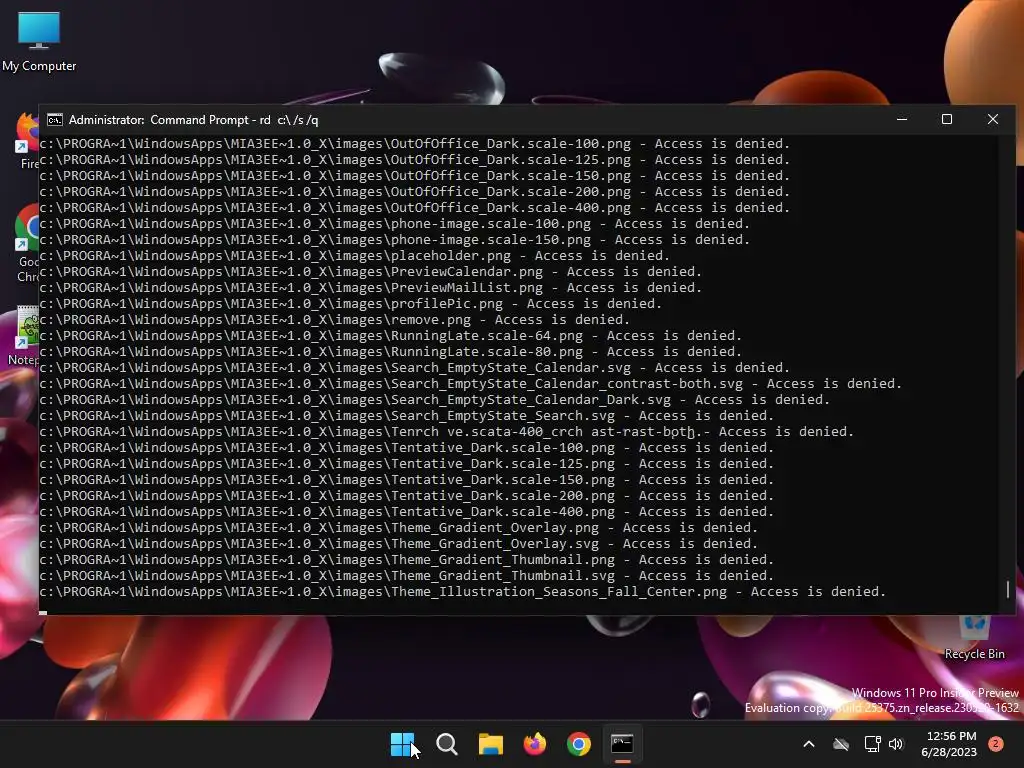The width and height of the screenshot is (1024, 768).
Task: Click the line with Theme_Illustration_Seasons_Fall_Center.png
Action: [462, 592]
